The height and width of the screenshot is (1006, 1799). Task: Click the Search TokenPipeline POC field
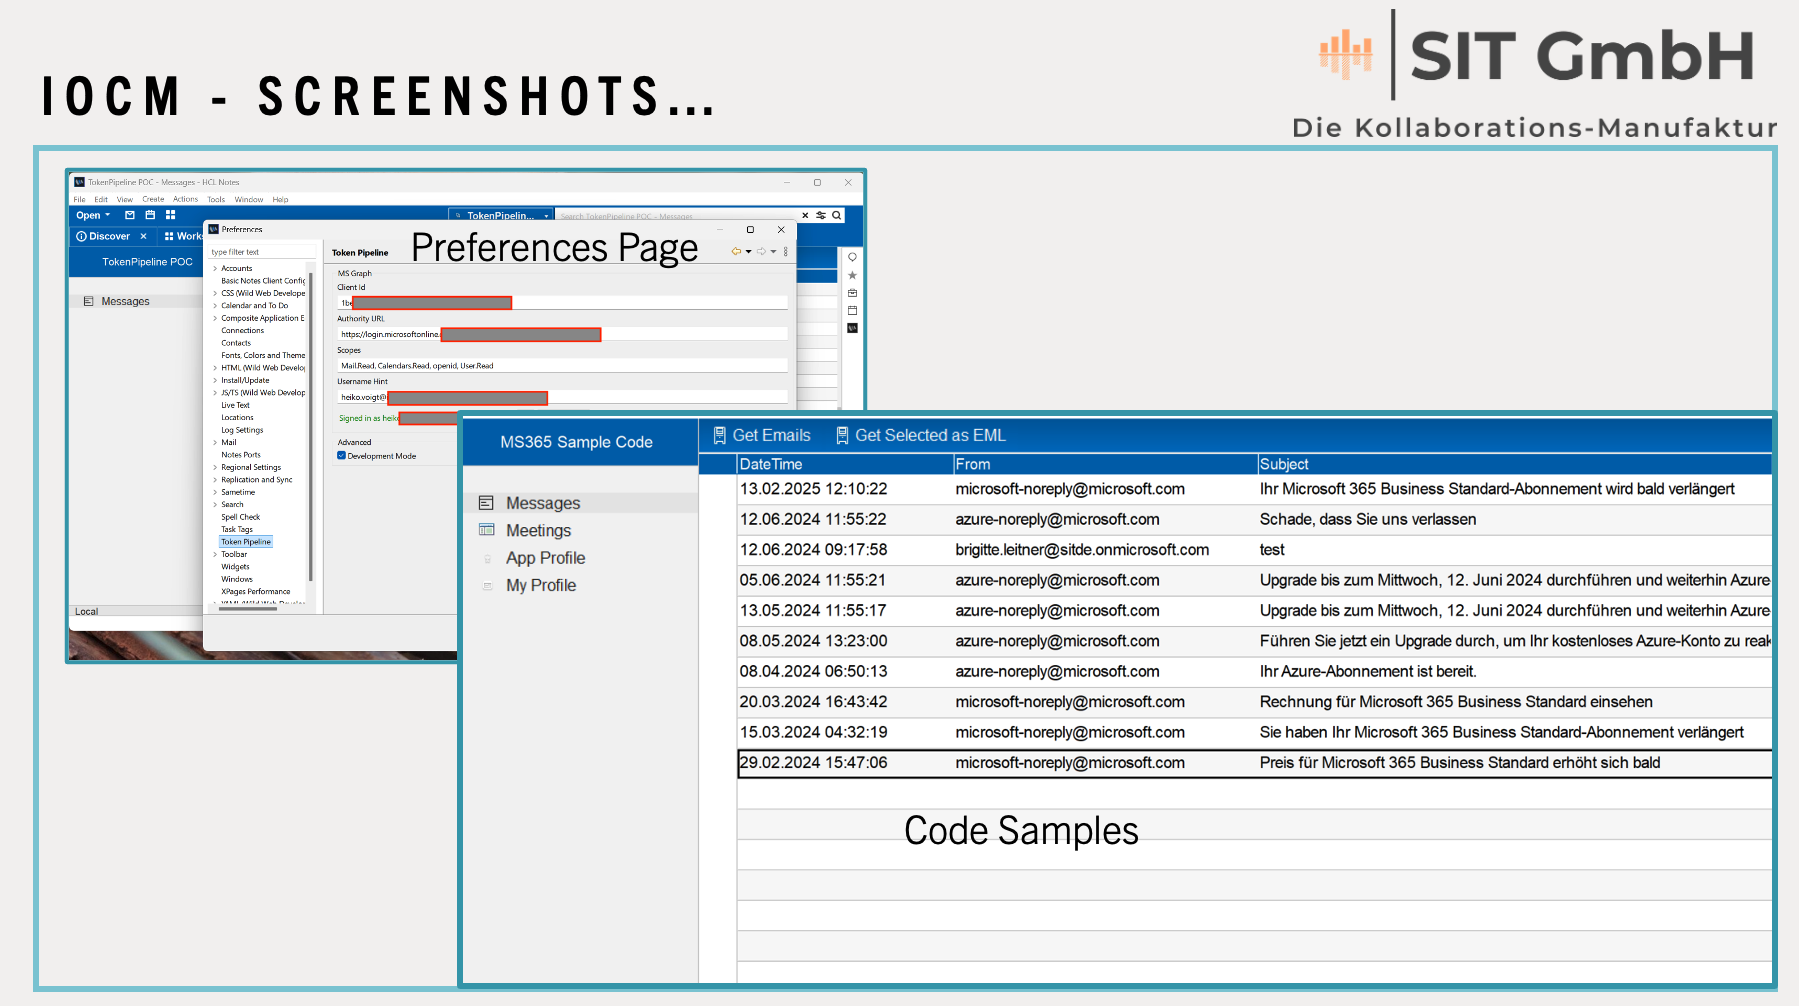coord(676,216)
